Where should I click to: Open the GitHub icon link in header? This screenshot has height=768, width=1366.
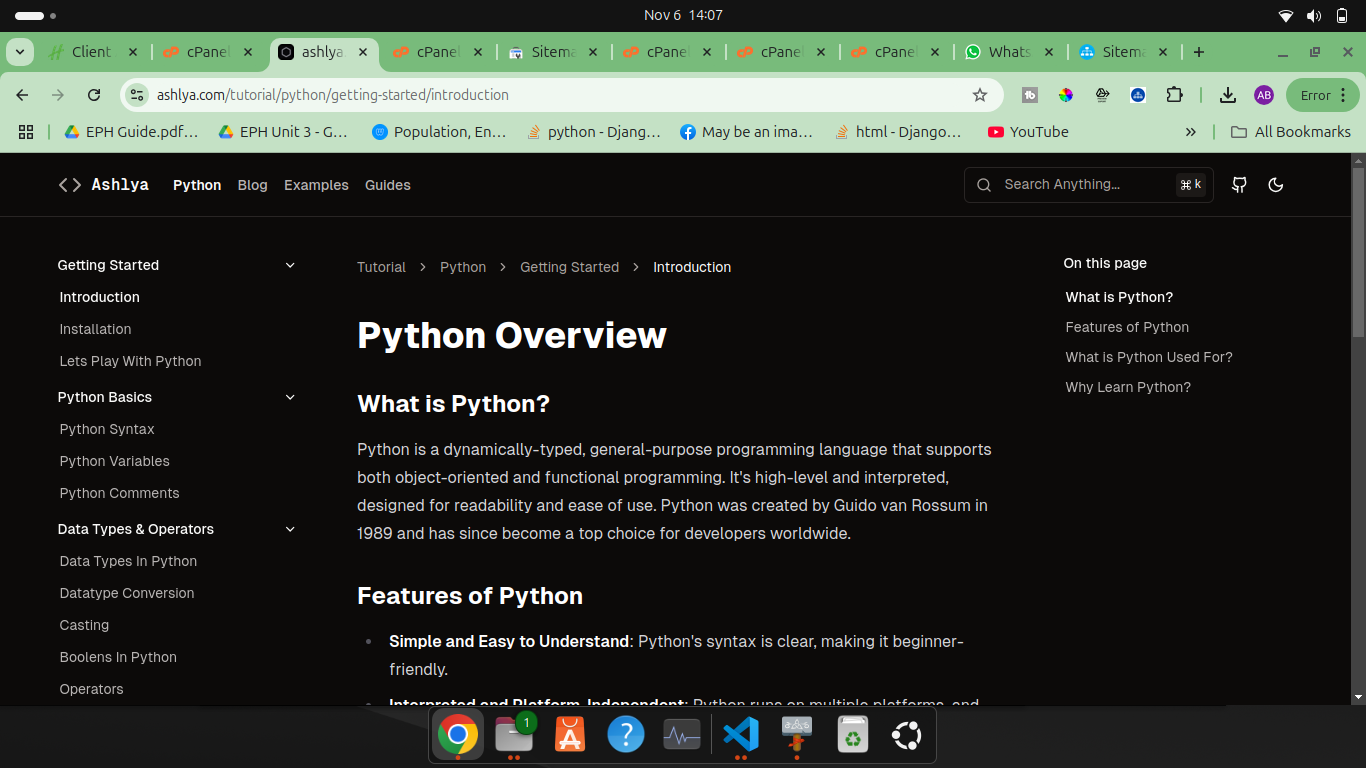pyautogui.click(x=1239, y=185)
